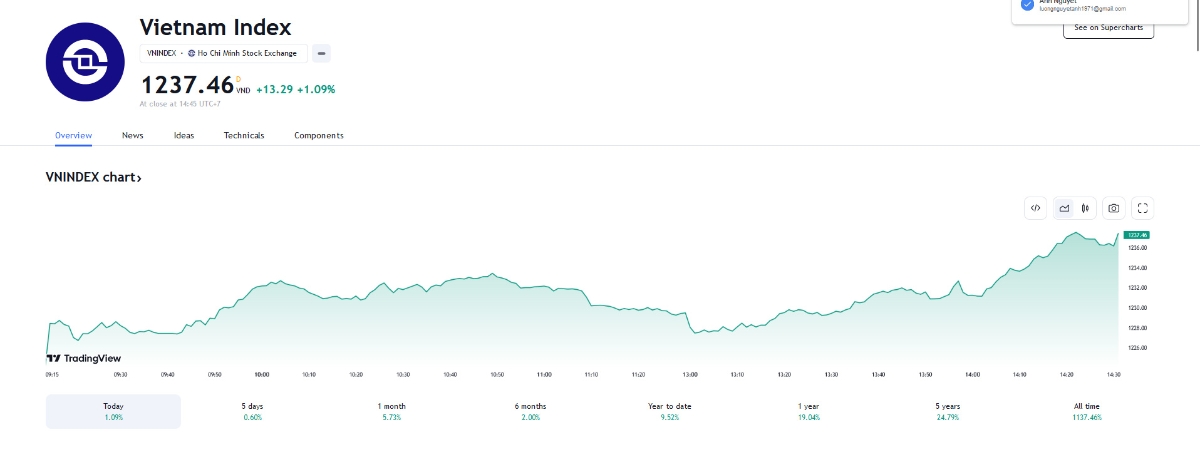Open VNINDEX Ho Chi Minh Stock Exchange selector
Screen dimensions: 1200x467
pos(222,53)
